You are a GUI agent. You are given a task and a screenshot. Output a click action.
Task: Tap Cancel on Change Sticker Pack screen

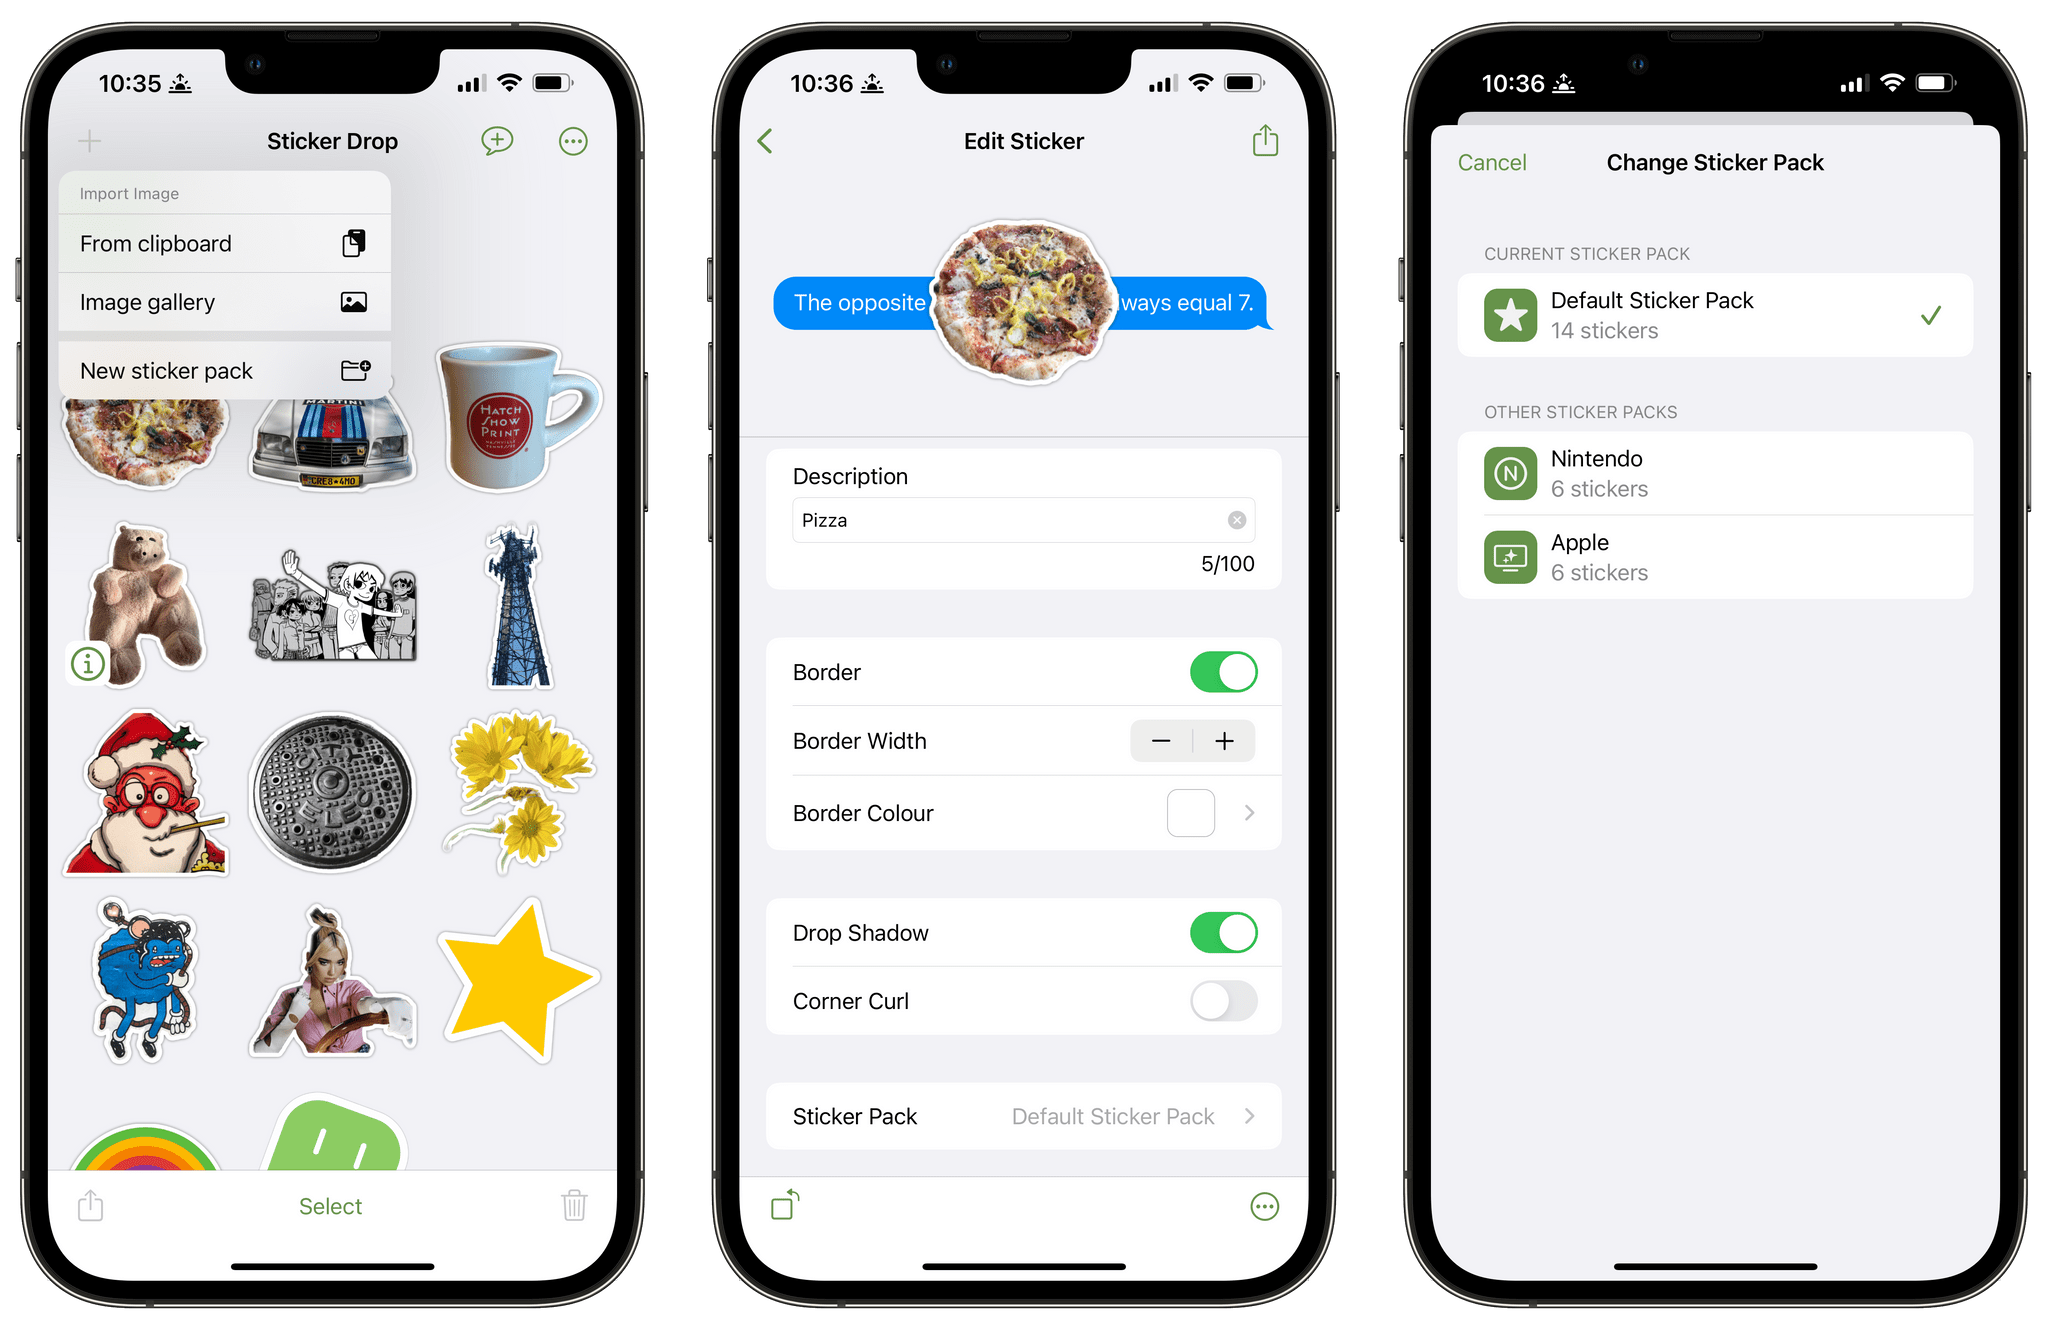click(1493, 163)
